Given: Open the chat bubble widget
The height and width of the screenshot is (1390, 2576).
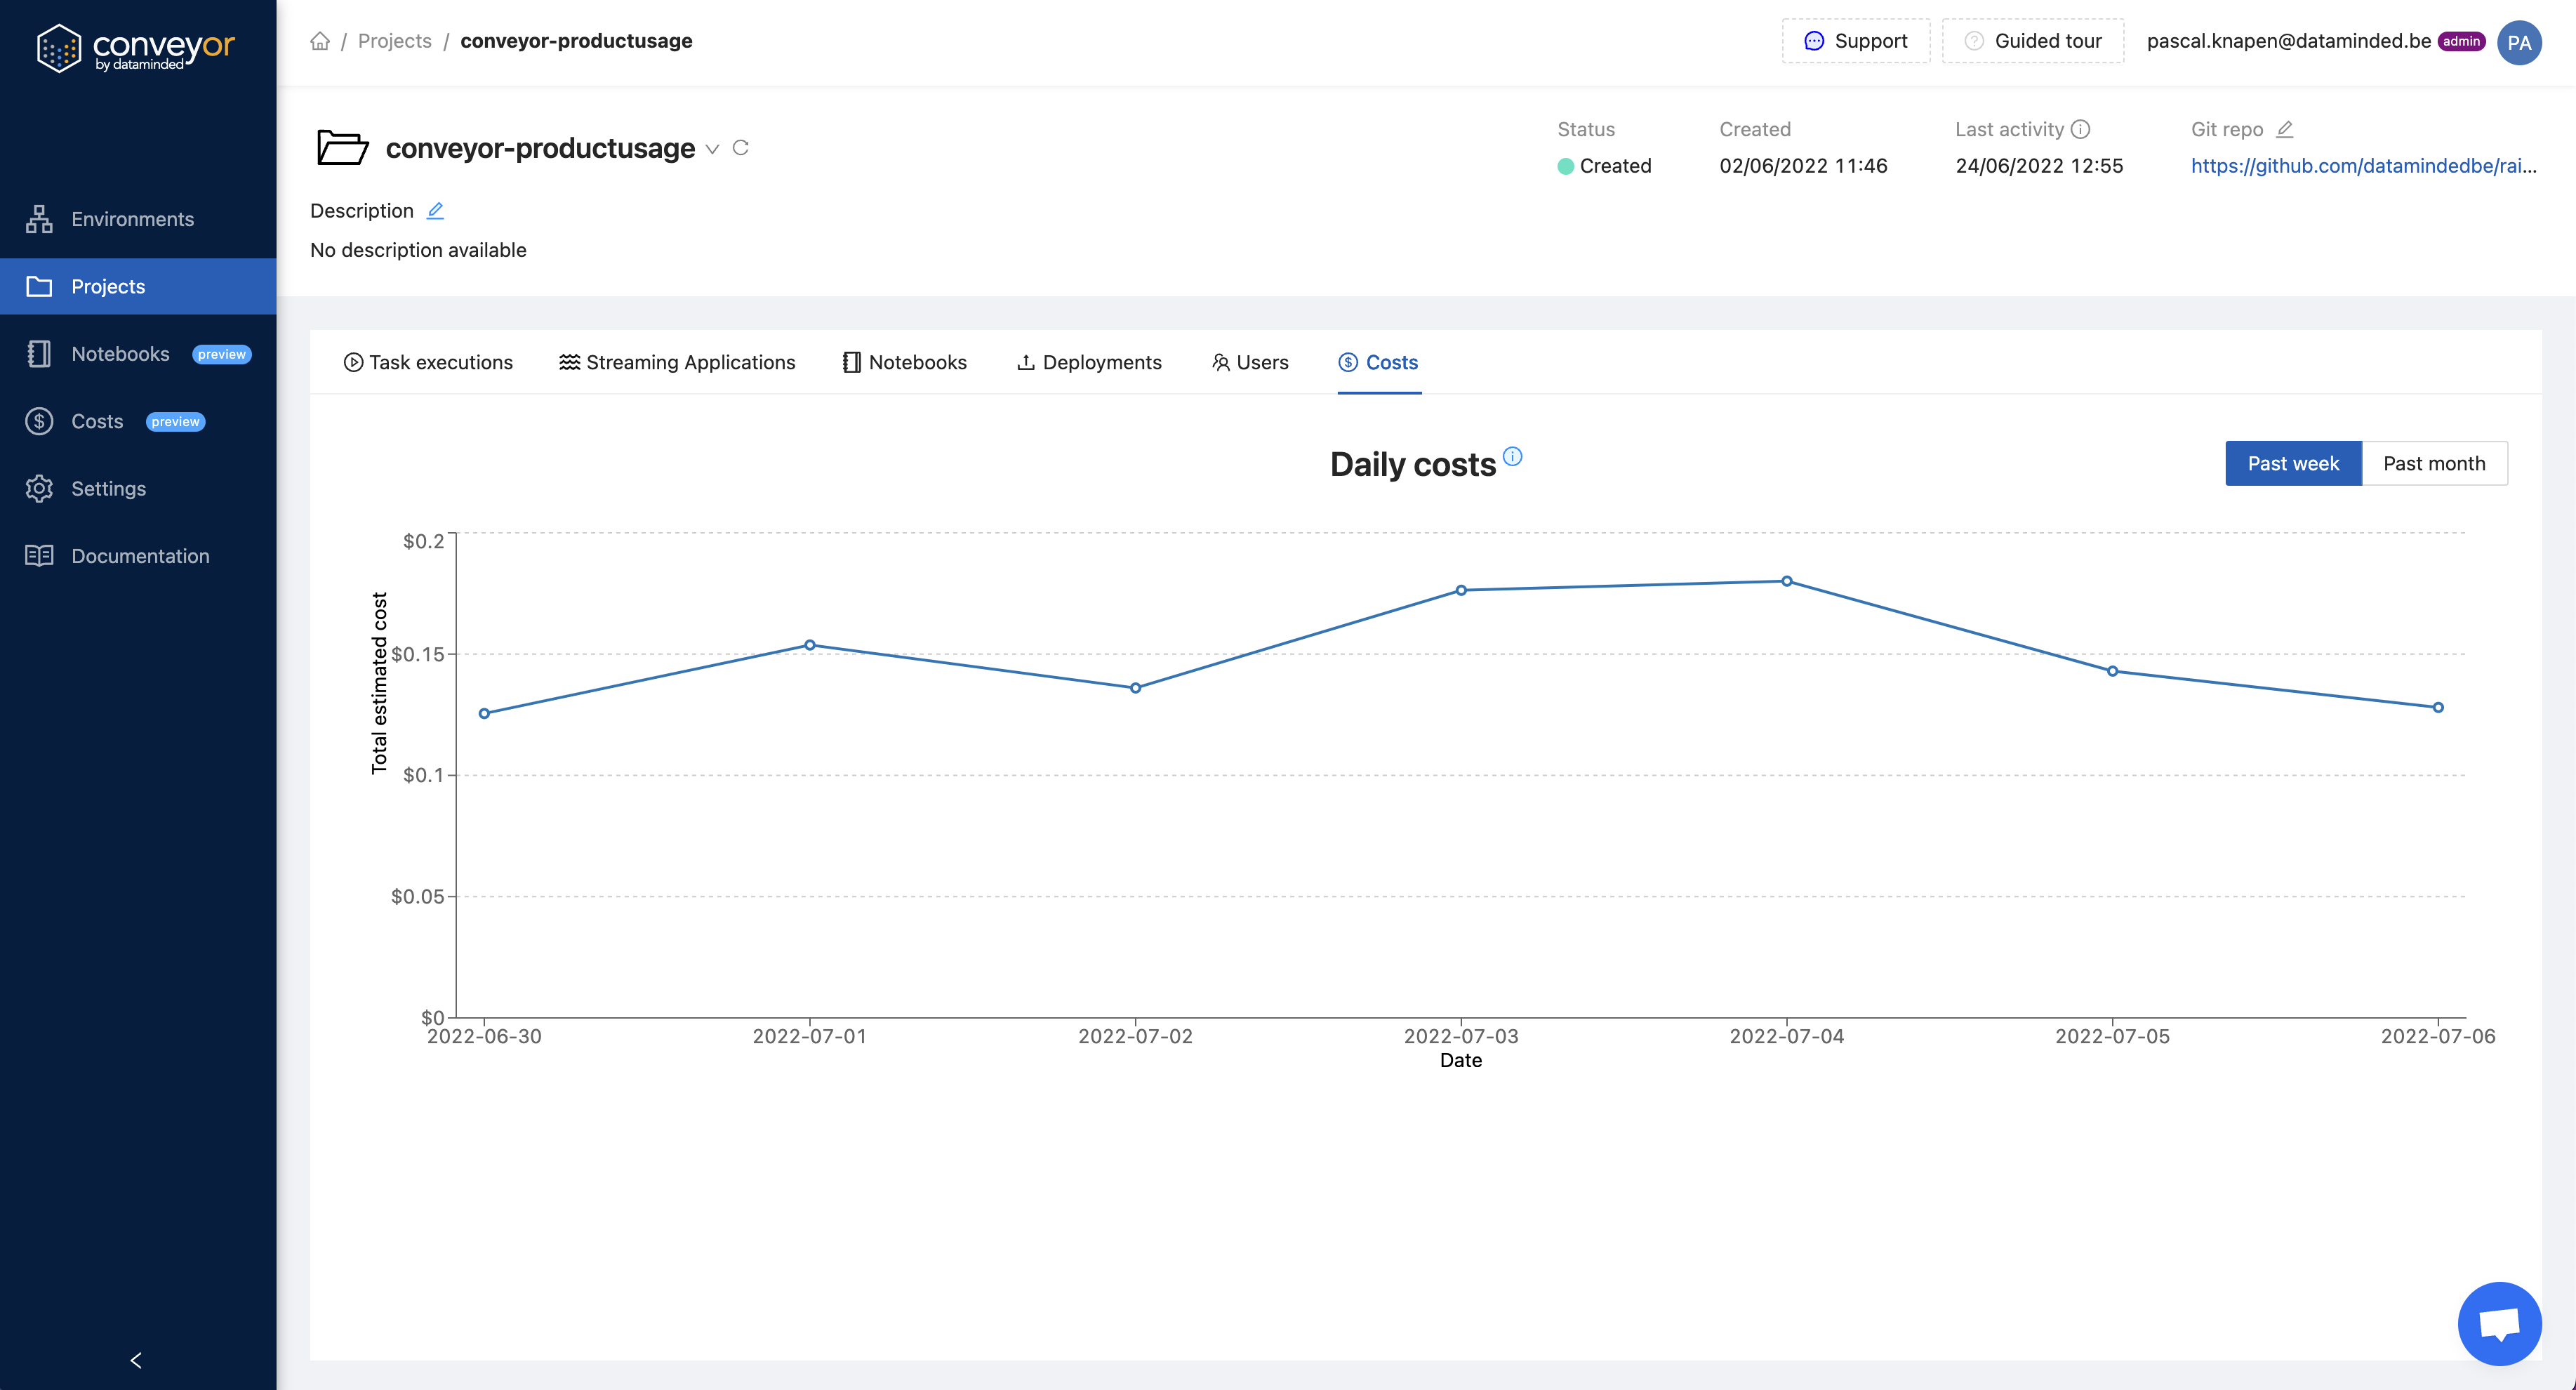Looking at the screenshot, I should tap(2498, 1324).
